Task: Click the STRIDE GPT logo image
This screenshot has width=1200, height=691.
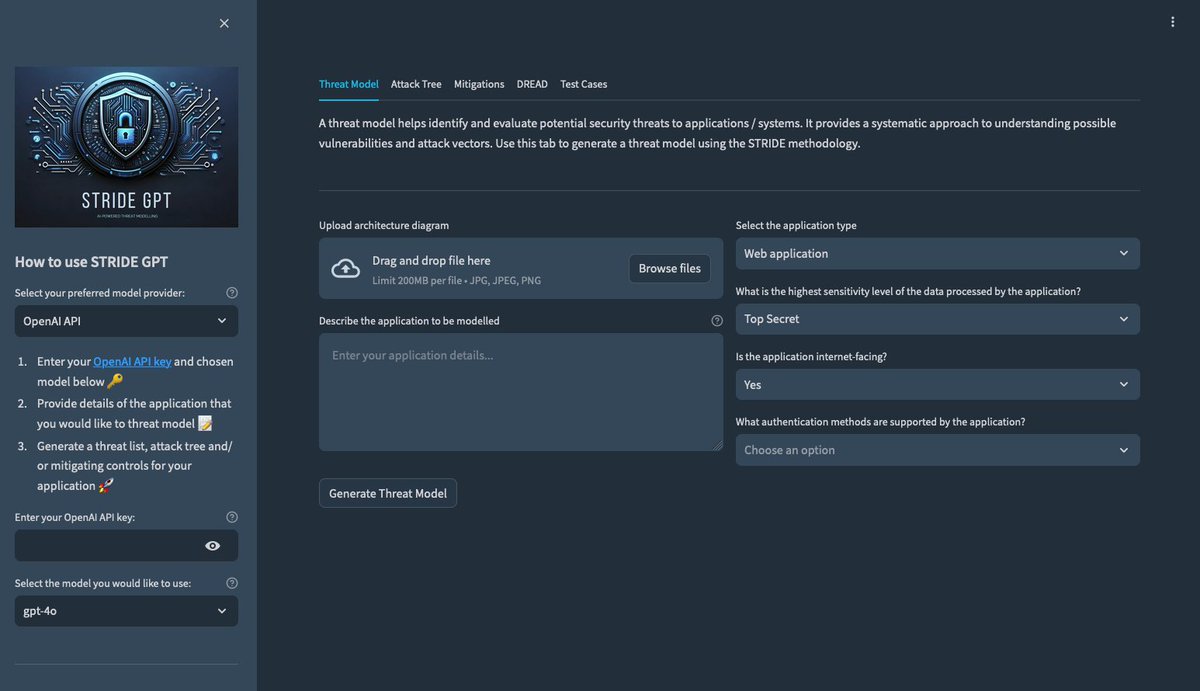Action: tap(126, 147)
